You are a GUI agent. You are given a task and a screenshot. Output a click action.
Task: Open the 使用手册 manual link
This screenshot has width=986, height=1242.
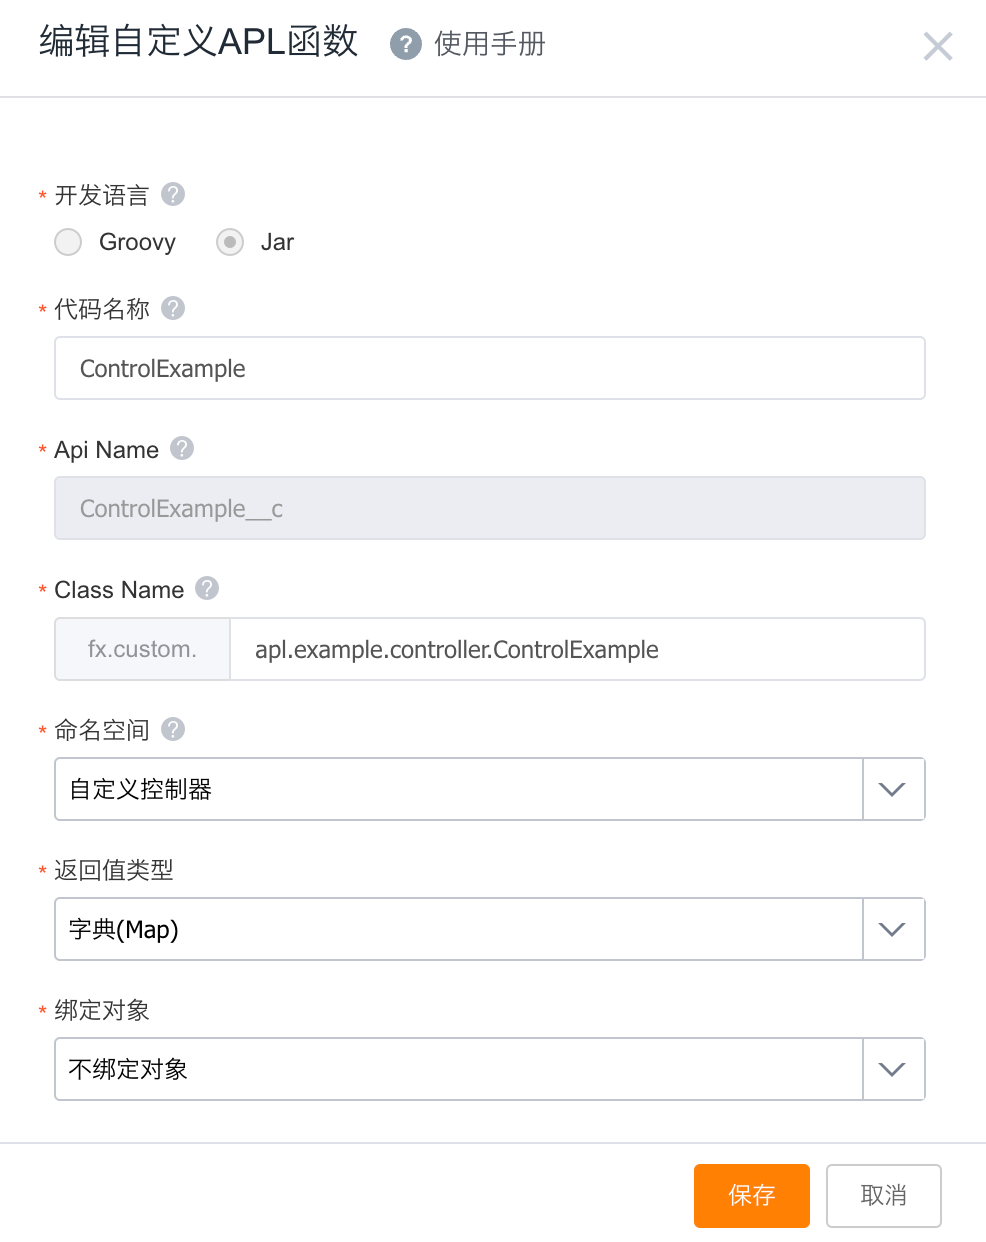click(490, 44)
